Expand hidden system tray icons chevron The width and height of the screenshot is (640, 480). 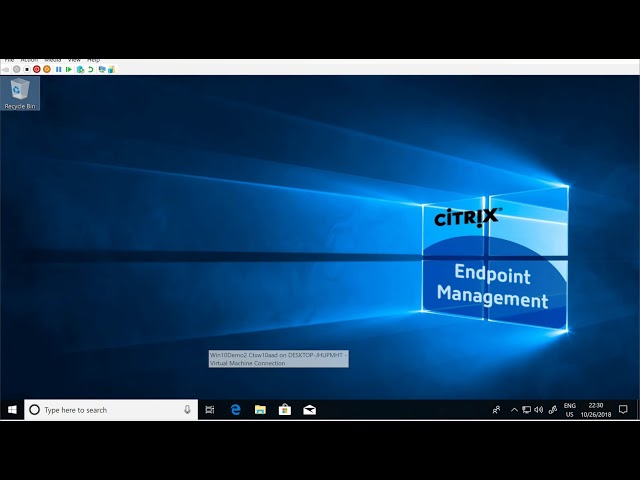[514, 409]
